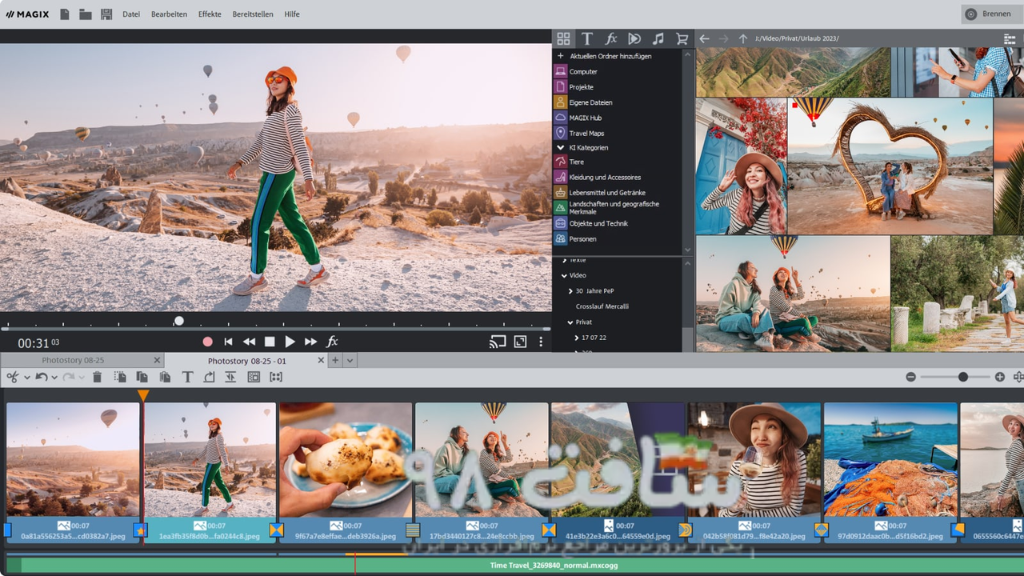Open the fx effects tab
Screen dimensions: 1024x576
tap(611, 39)
